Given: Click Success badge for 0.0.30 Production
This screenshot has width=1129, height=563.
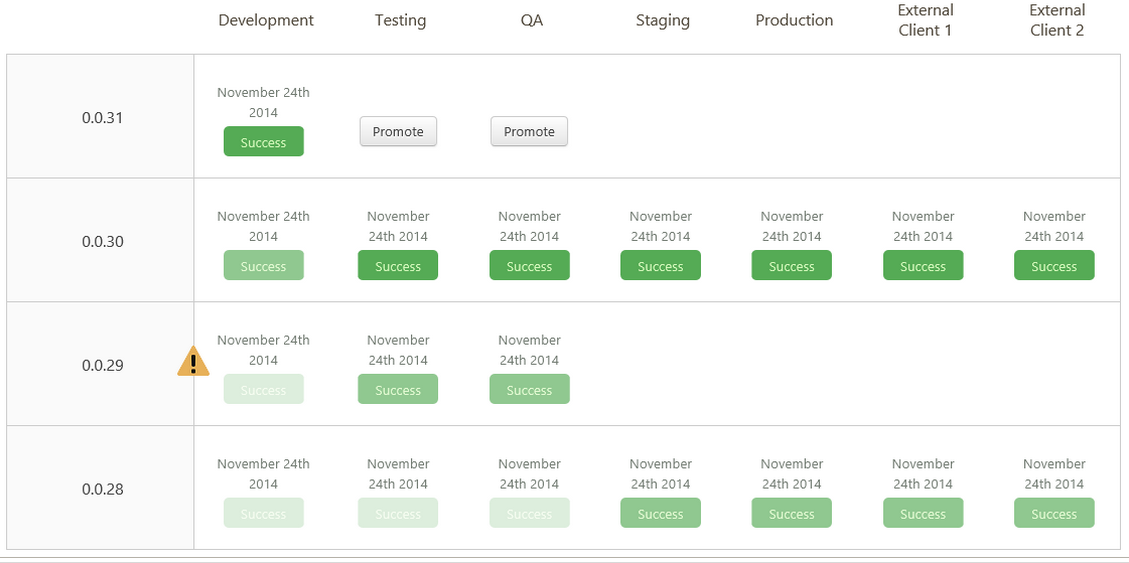Looking at the screenshot, I should [791, 266].
